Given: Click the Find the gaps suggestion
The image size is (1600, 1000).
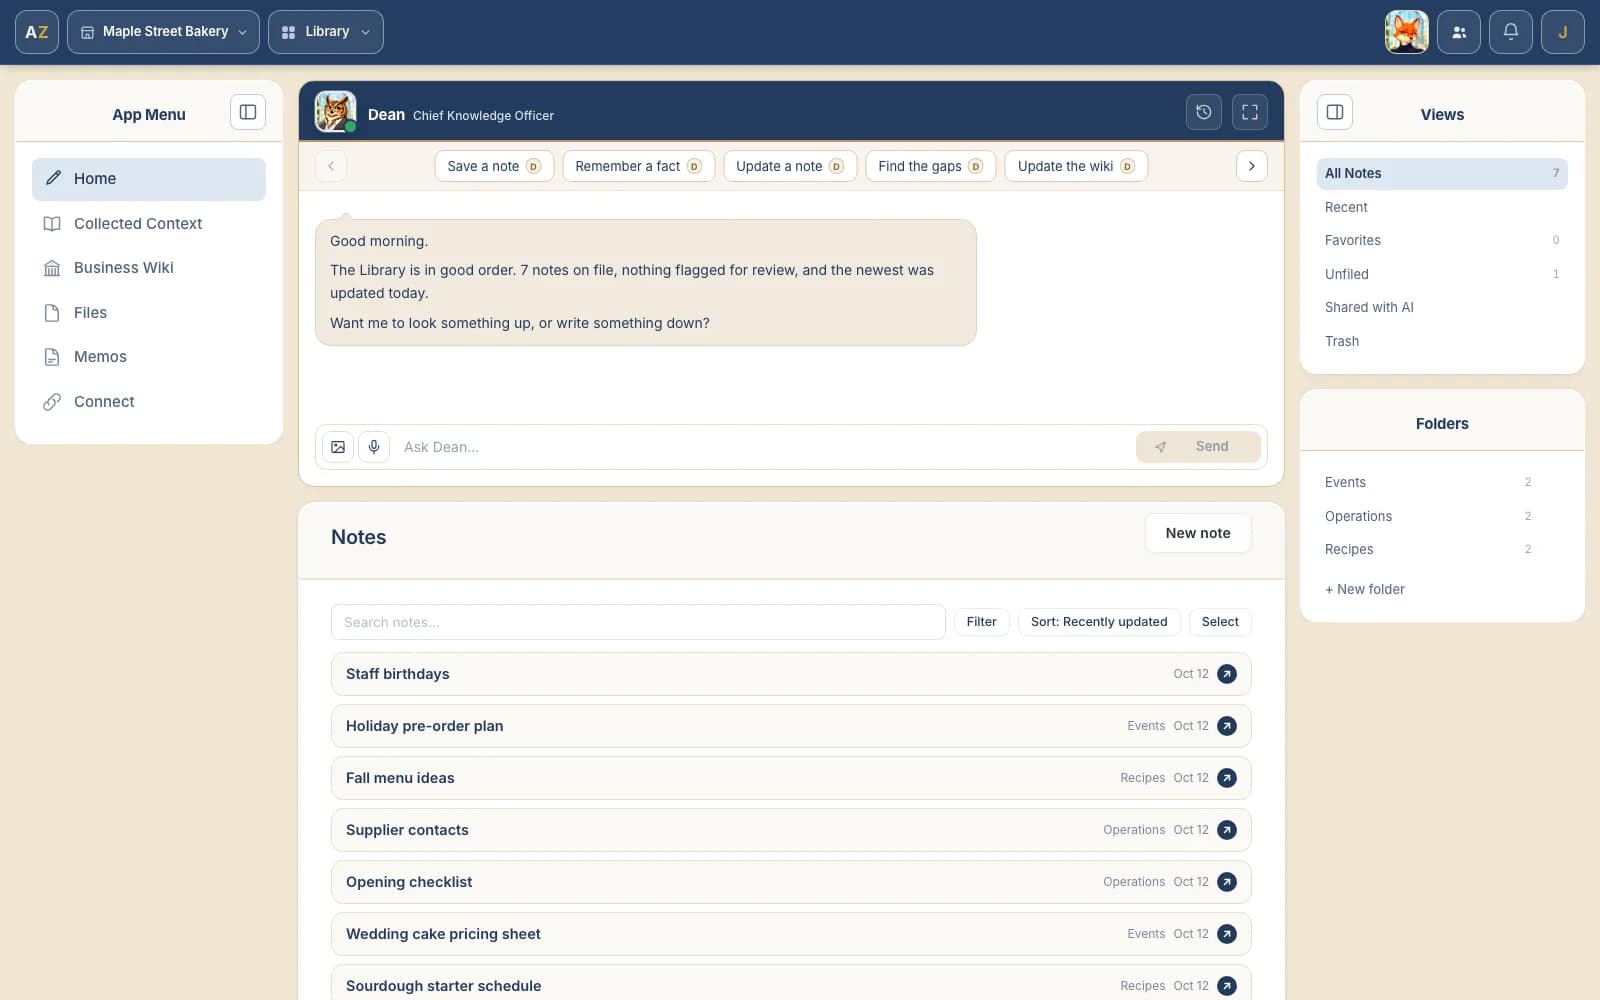Looking at the screenshot, I should 930,166.
